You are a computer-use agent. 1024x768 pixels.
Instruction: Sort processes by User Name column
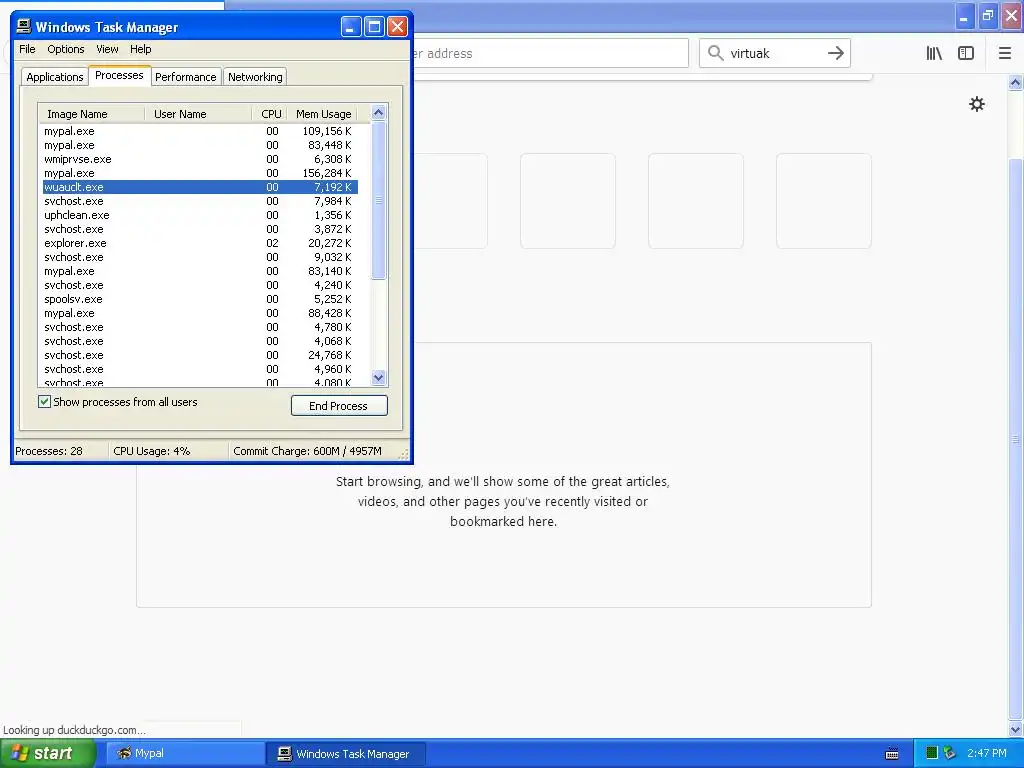point(198,114)
